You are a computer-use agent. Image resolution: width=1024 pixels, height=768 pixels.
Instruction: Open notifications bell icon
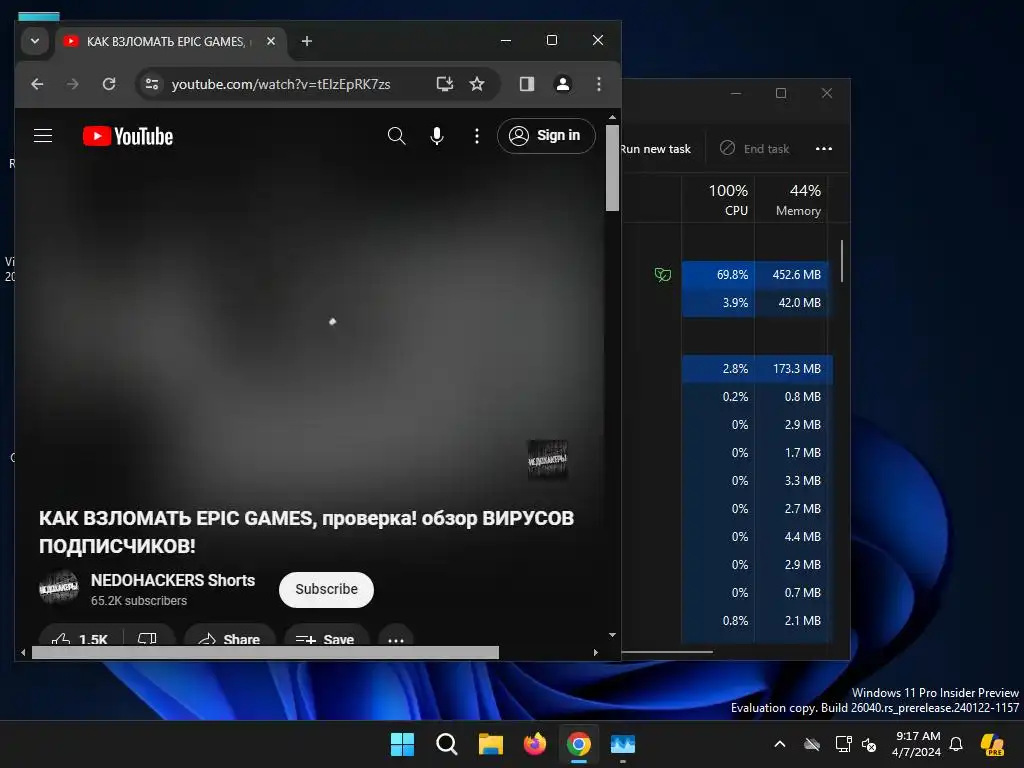pos(956,744)
